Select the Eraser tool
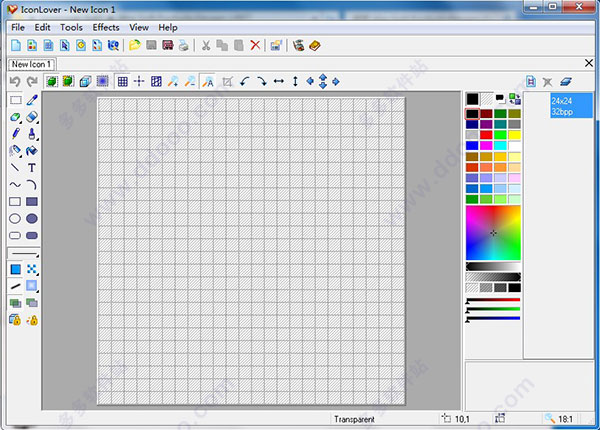 click(32, 117)
